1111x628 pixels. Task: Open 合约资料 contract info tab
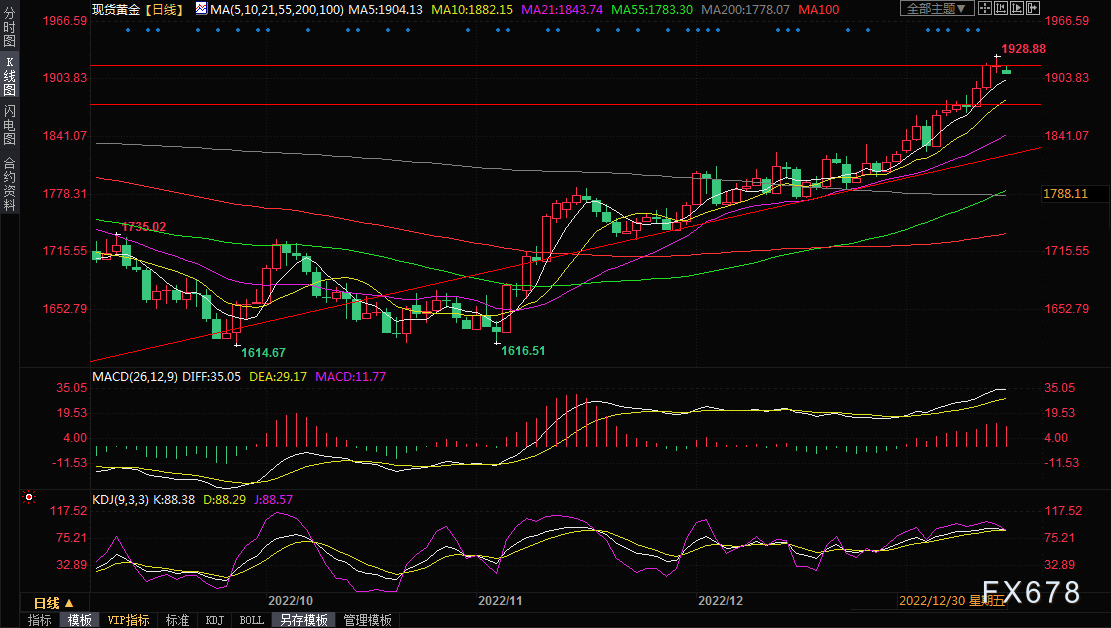click(9, 183)
